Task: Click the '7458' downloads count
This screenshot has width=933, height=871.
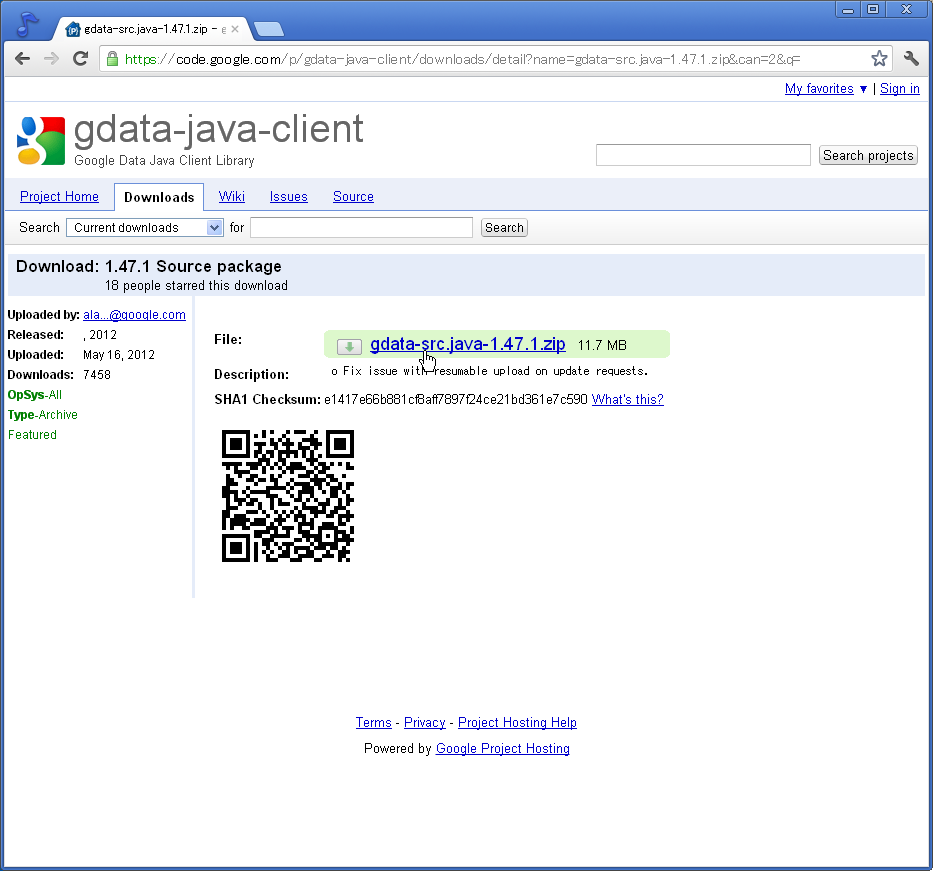Action: pyautogui.click(x=97, y=375)
